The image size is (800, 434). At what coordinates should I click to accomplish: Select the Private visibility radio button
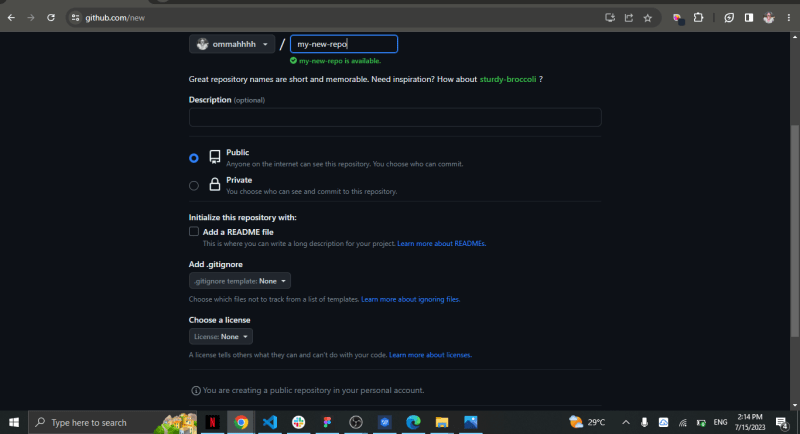coord(194,186)
